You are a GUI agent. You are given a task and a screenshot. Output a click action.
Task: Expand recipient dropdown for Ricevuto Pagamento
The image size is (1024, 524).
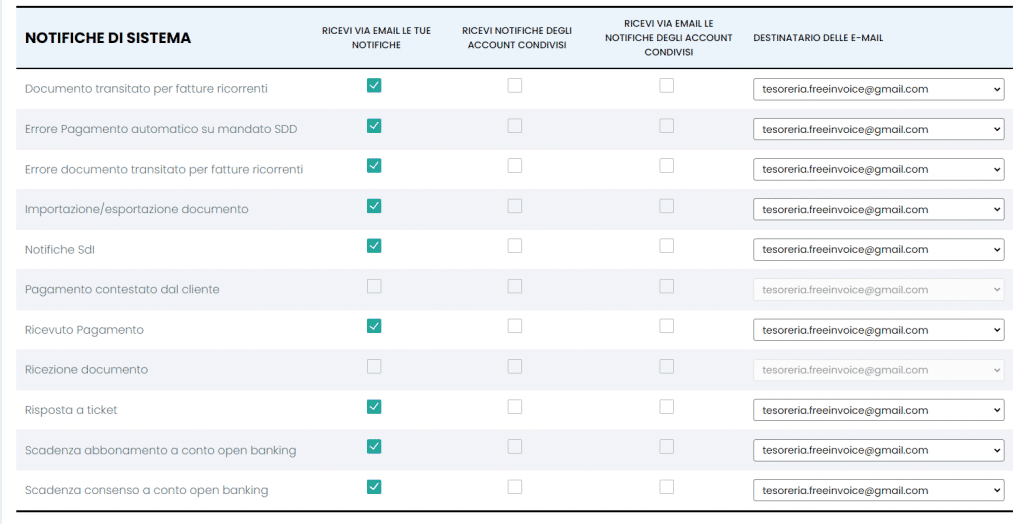[878, 330]
